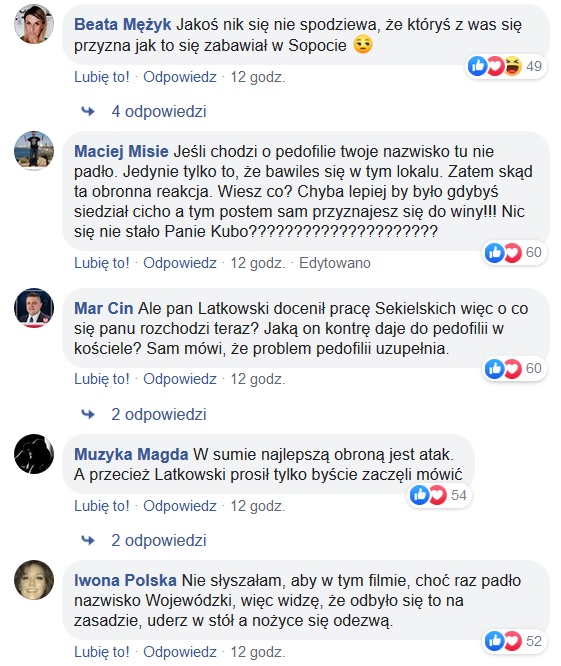Click the Haha reaction on Beata's comment
The image size is (561, 666).
(513, 66)
